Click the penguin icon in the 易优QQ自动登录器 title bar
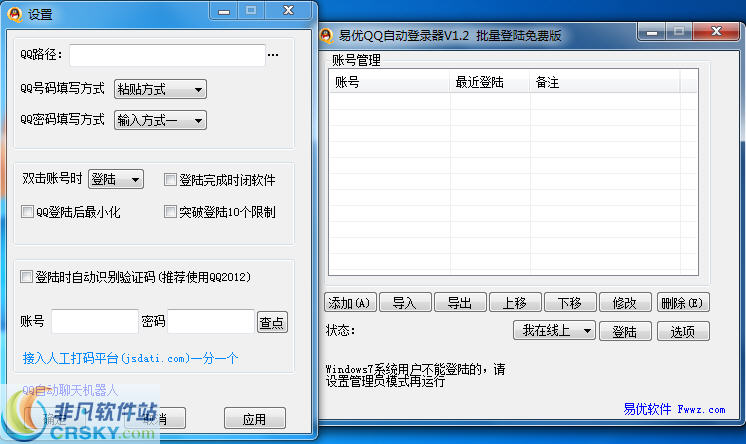Viewport: 746px width, 444px height. click(326, 36)
